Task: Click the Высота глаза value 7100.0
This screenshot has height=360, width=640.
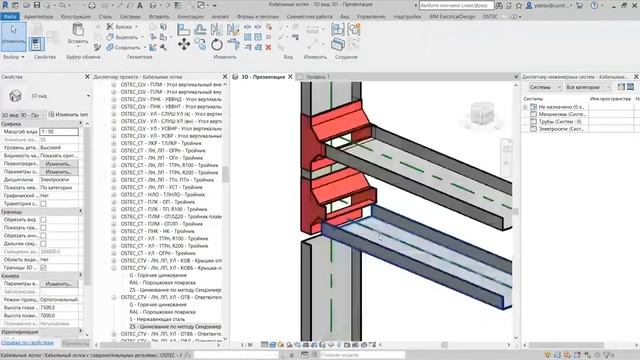Action: point(58,308)
